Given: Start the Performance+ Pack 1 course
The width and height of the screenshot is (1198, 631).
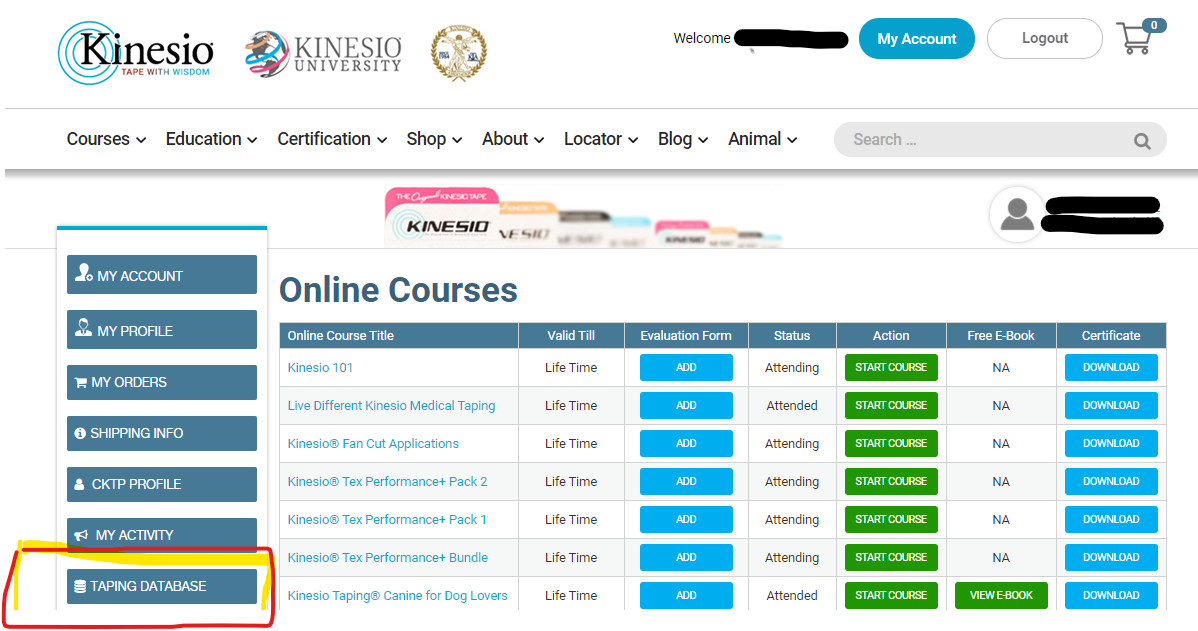Looking at the screenshot, I should pos(891,519).
